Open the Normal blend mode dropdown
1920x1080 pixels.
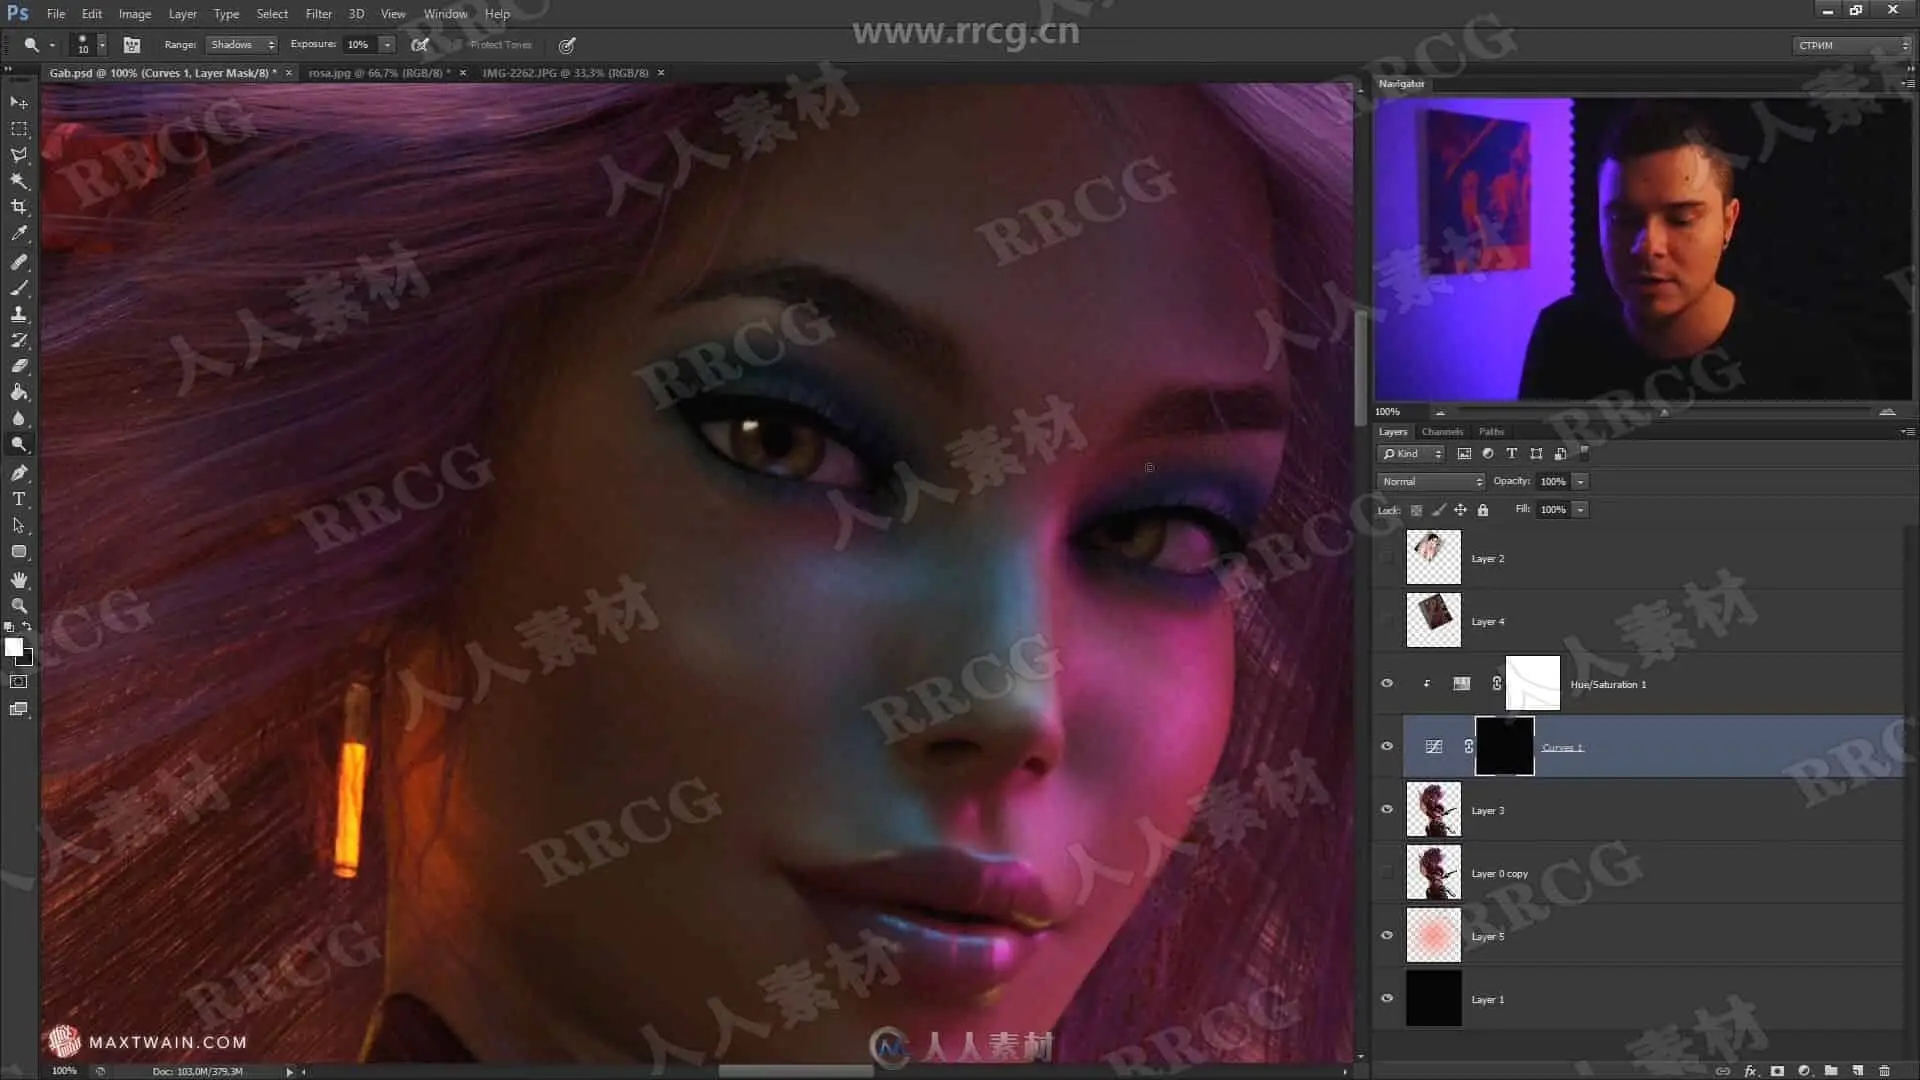coord(1431,482)
